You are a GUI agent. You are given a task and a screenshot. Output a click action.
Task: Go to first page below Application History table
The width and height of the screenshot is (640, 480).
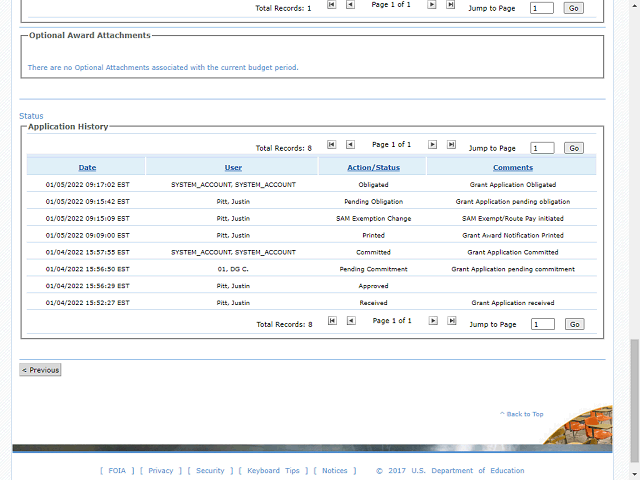pyautogui.click(x=333, y=321)
